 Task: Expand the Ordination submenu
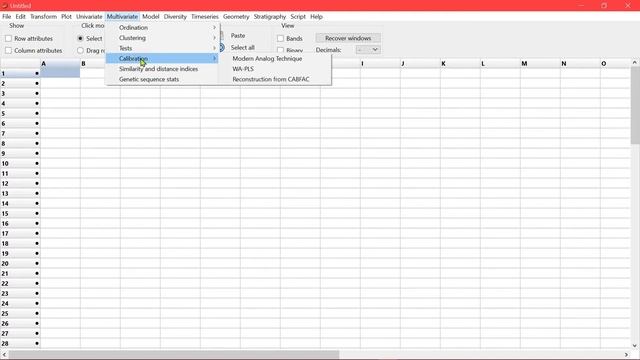162,27
